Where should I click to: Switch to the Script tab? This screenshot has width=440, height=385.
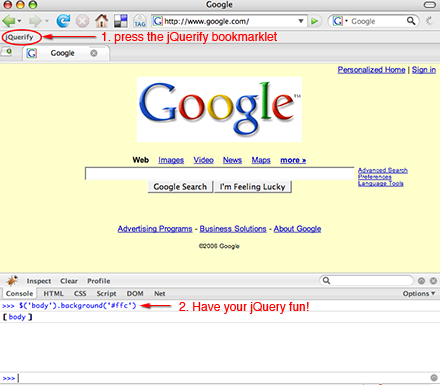point(106,294)
